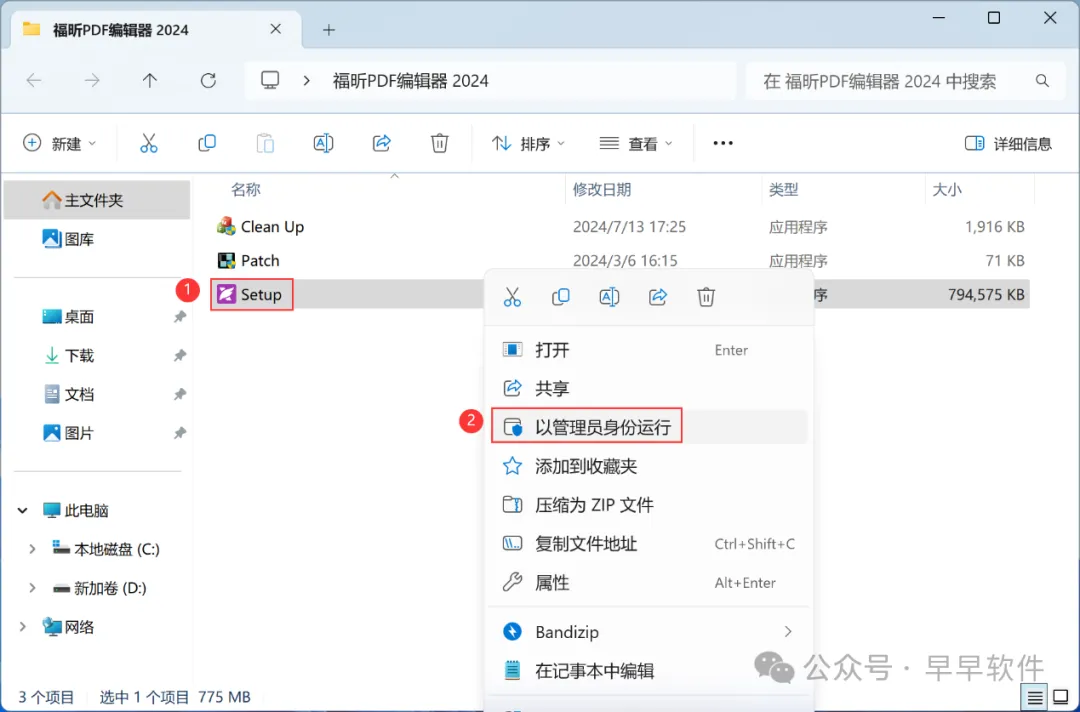1080x712 pixels.
Task: Choose 打开 from the context menu
Action: coord(649,350)
